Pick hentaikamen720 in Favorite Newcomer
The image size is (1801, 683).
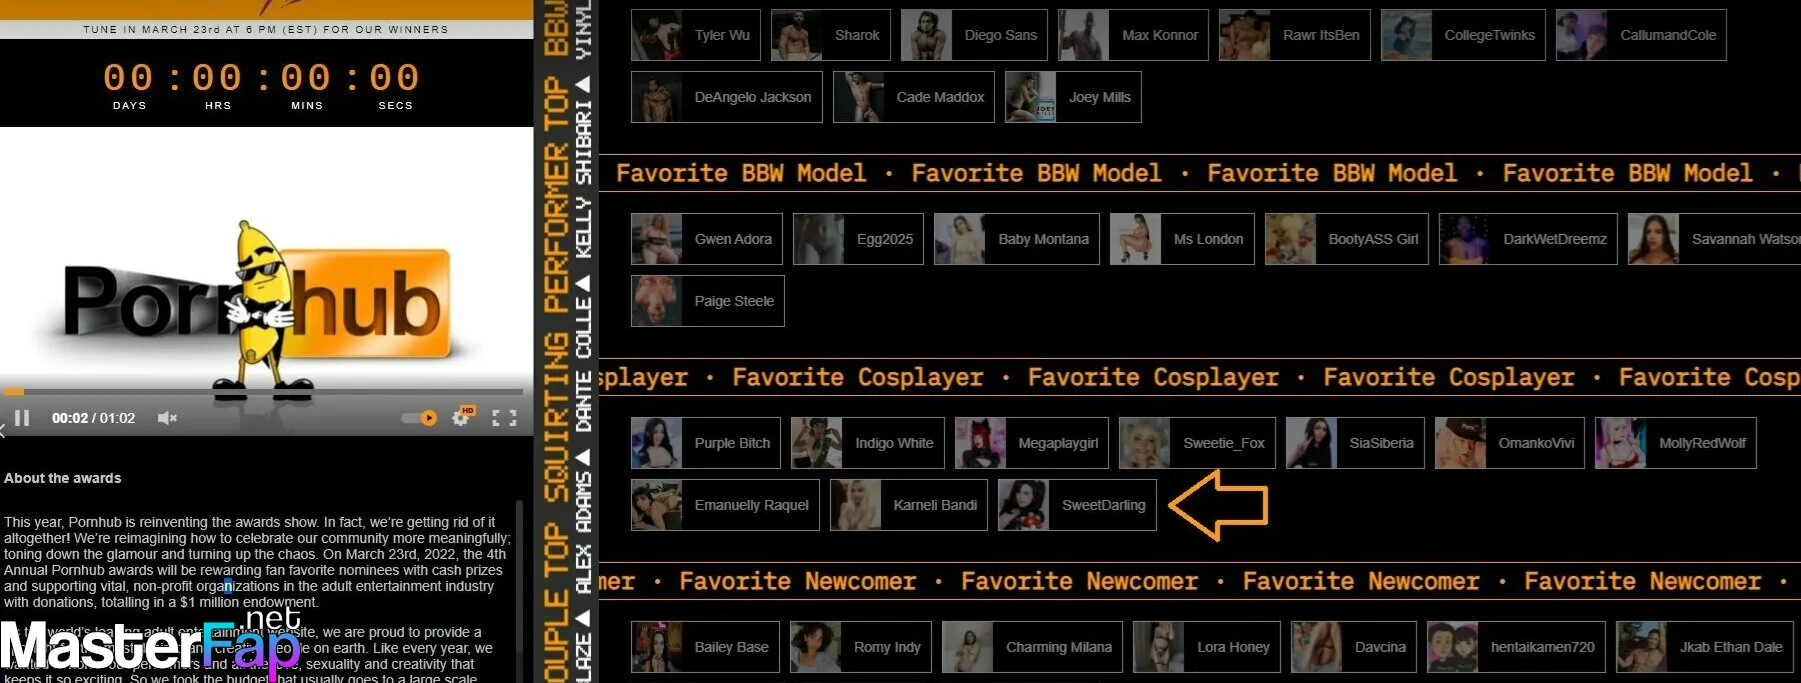(x=1516, y=647)
